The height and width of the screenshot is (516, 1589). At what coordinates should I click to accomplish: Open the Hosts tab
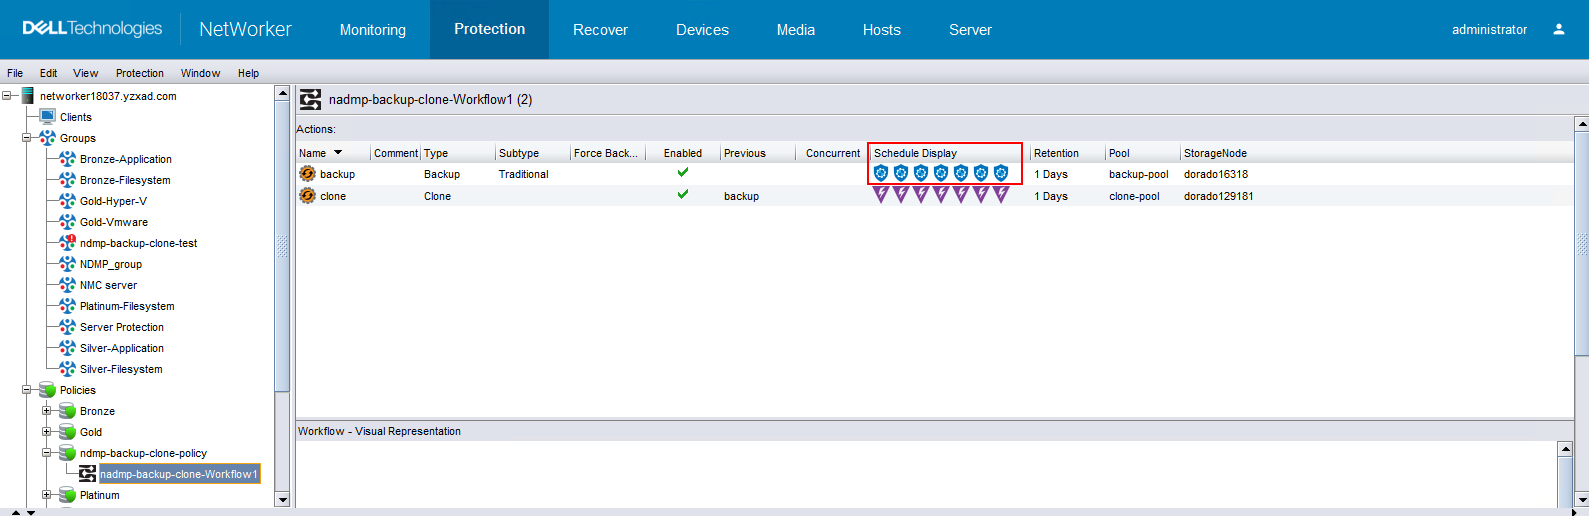(882, 30)
